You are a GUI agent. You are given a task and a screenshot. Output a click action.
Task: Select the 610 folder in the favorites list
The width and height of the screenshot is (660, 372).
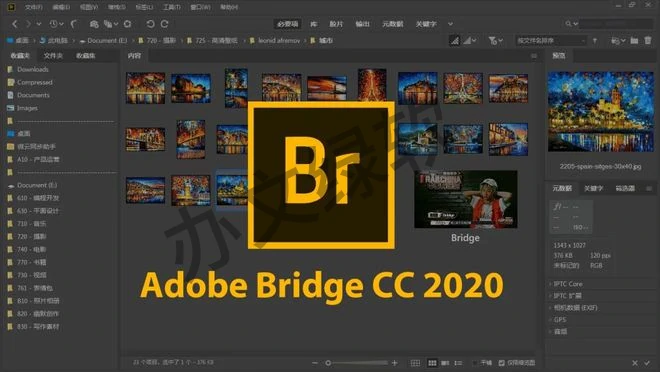[38, 198]
